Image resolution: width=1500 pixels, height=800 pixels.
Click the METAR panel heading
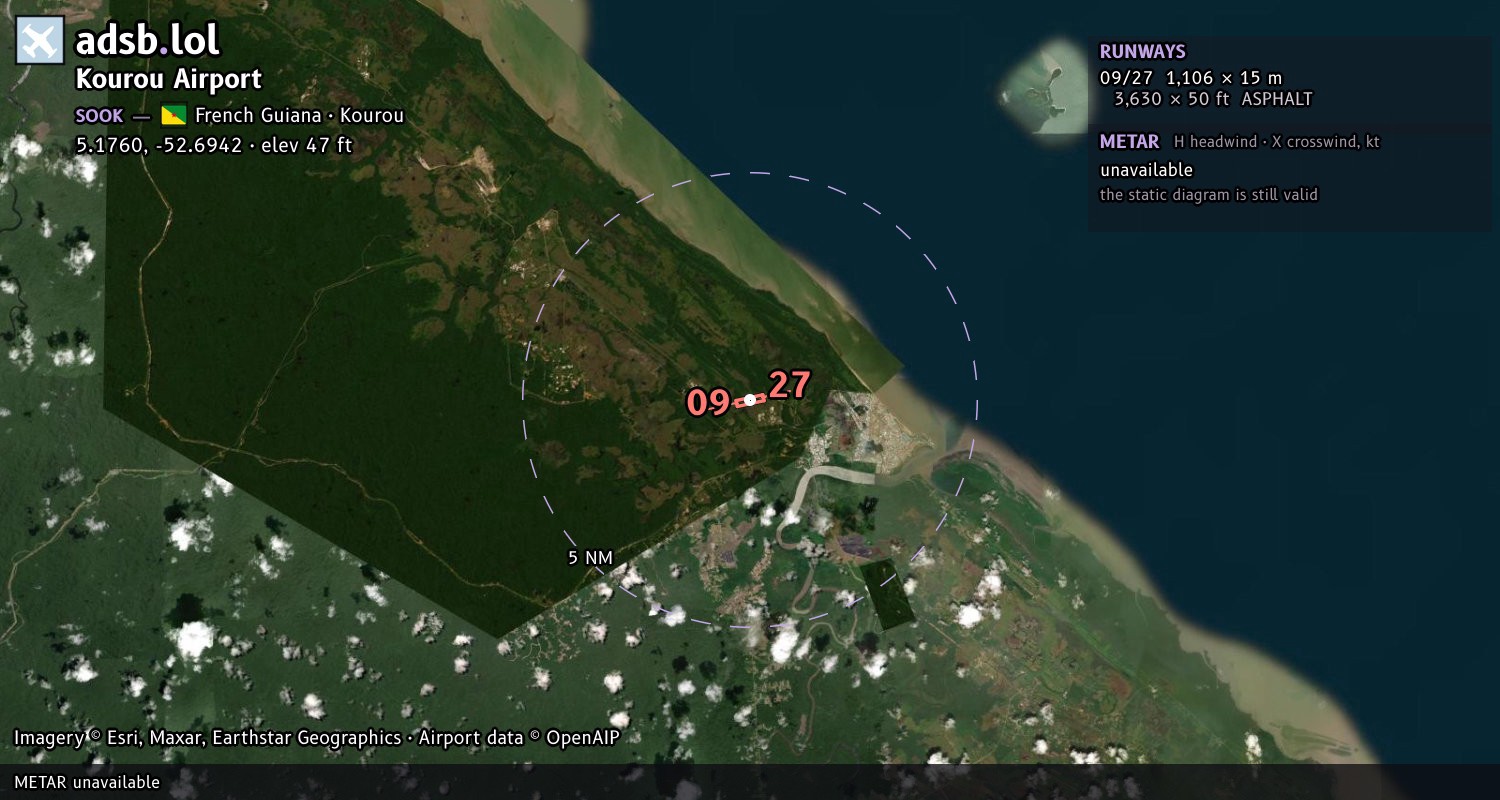(x=1129, y=142)
